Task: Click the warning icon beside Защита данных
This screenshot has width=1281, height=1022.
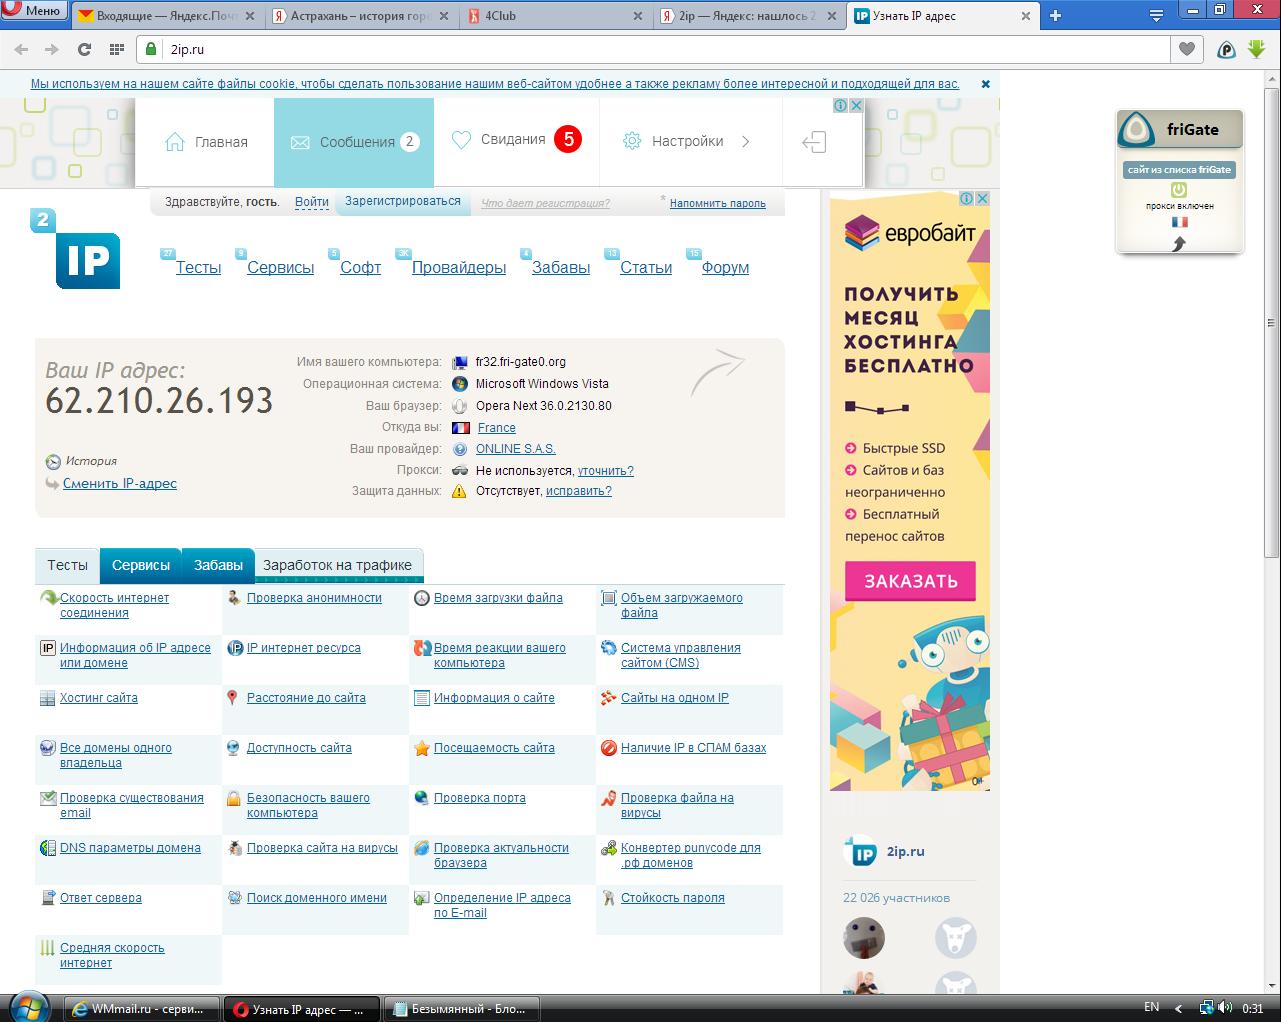Action: tap(459, 491)
